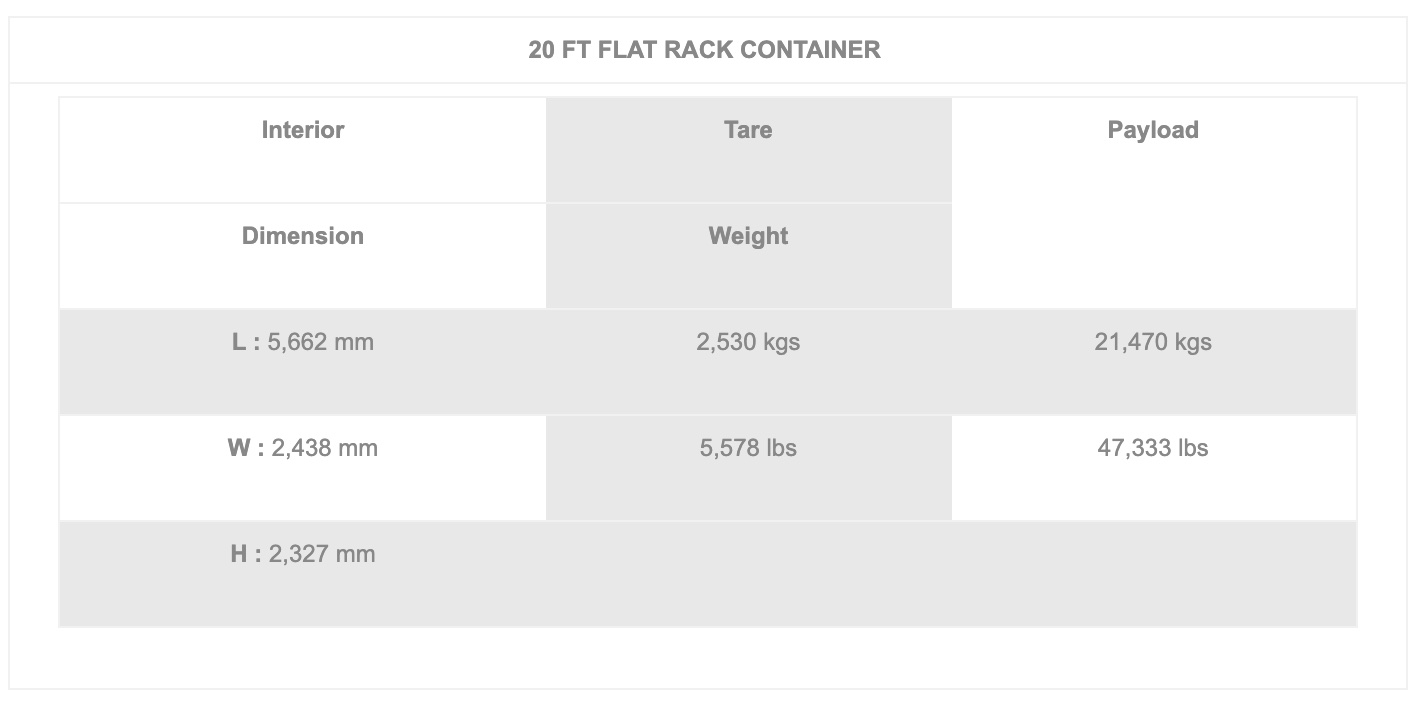1428x702 pixels.
Task: Select the Interior header cell
Action: 303,150
